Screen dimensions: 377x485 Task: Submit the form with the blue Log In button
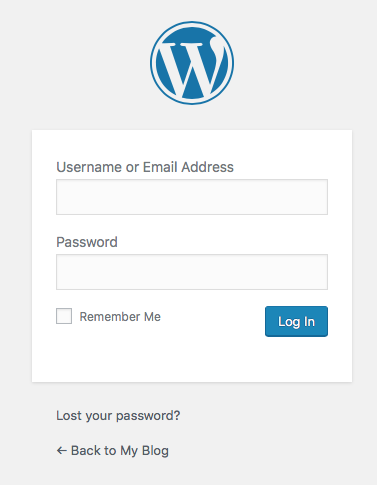(296, 321)
